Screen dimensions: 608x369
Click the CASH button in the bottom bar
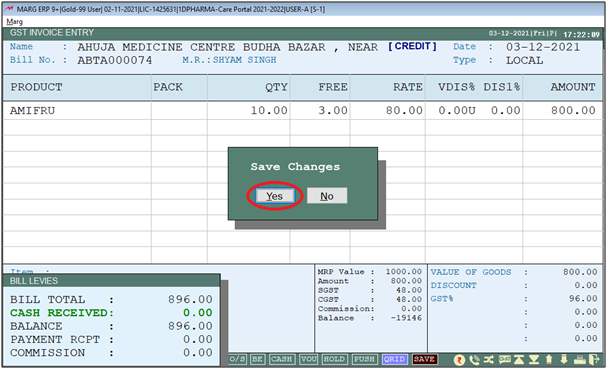click(x=282, y=359)
